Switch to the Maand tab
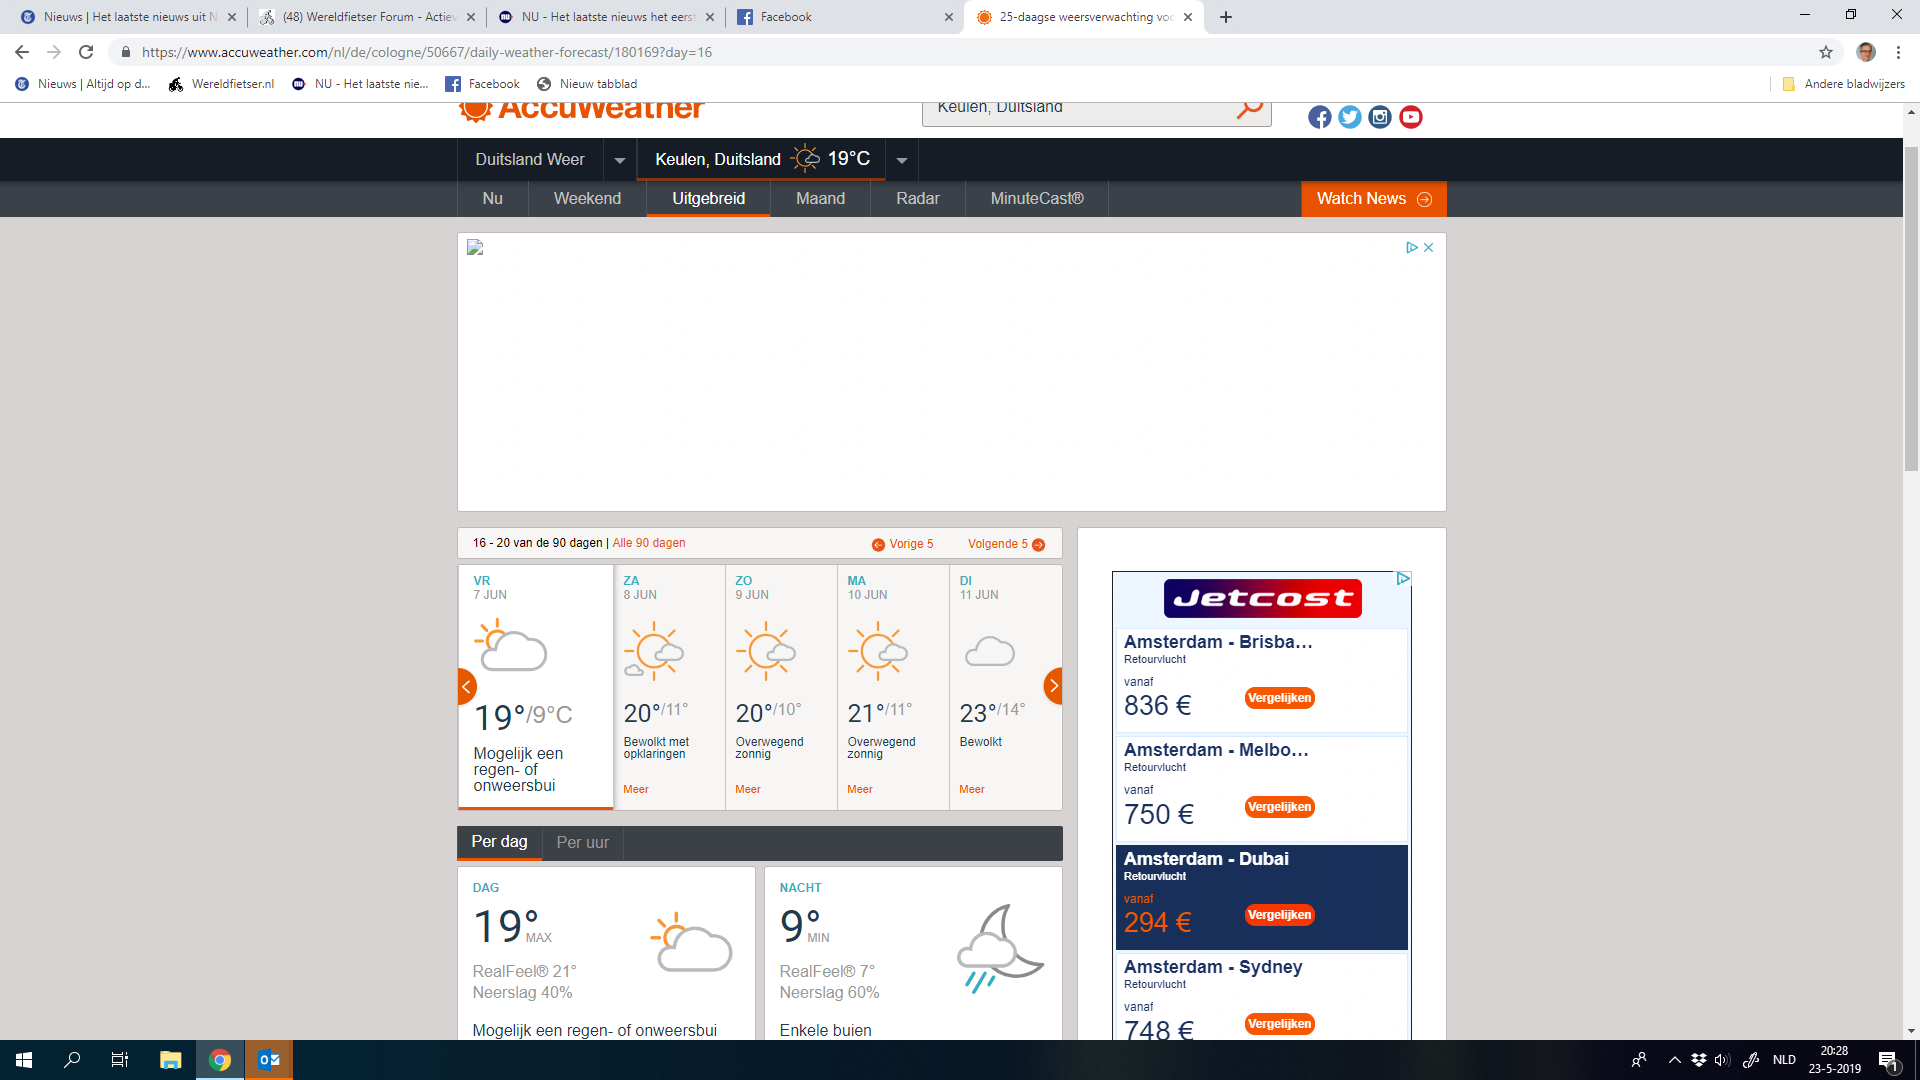Image resolution: width=1920 pixels, height=1080 pixels. [x=820, y=199]
